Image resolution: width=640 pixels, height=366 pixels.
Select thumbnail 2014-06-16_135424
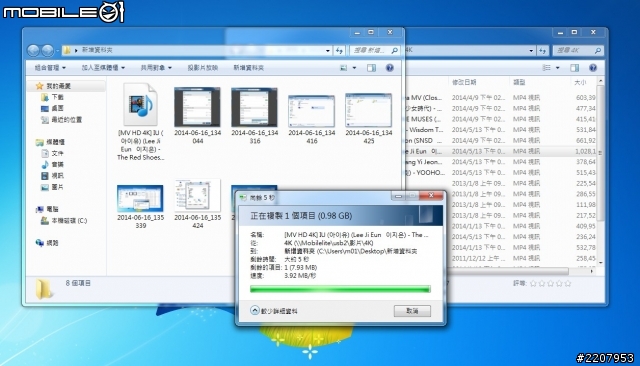[198, 203]
